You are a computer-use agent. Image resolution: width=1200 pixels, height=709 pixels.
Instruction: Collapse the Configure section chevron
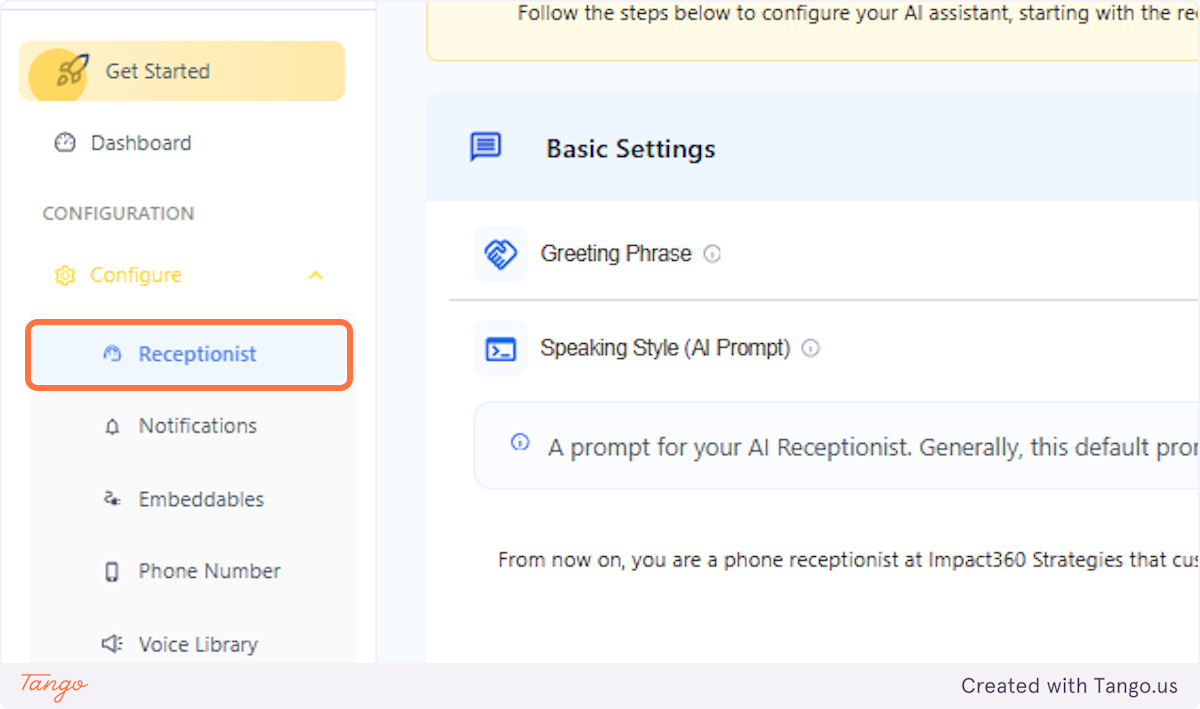[x=316, y=275]
